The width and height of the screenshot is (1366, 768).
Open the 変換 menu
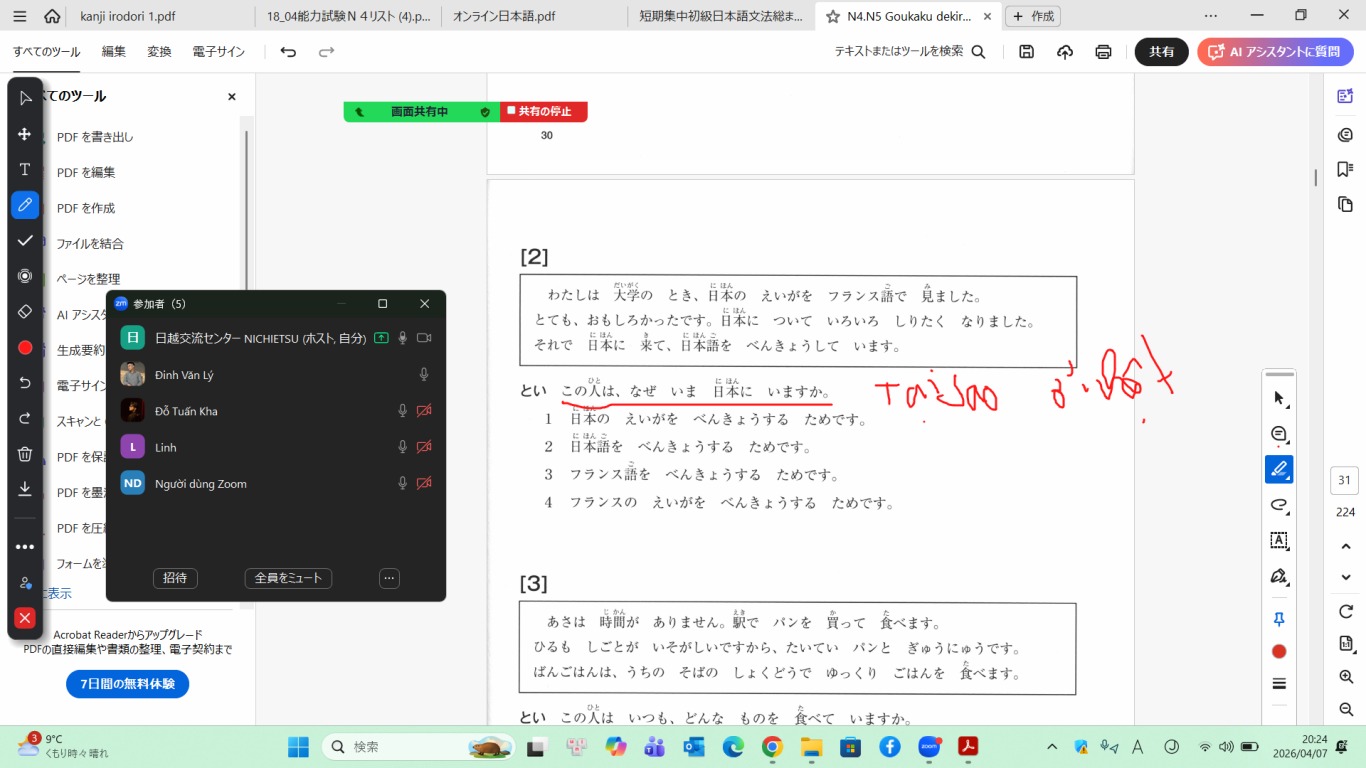(x=159, y=52)
